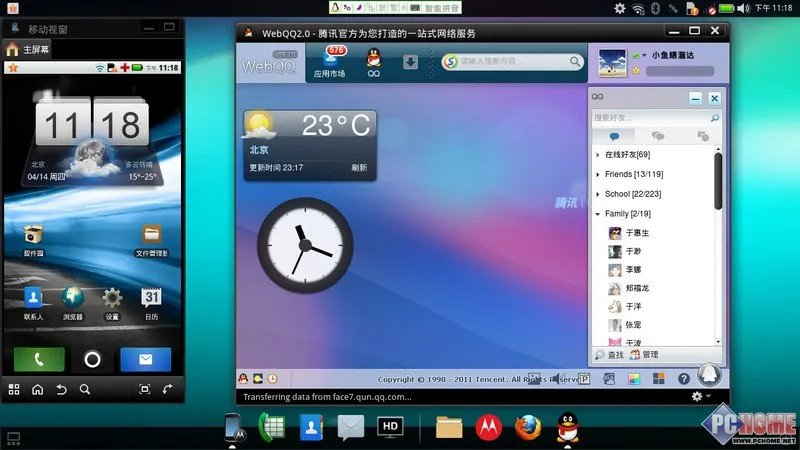Click the search icon in the phone nav bar
Screen dimensions: 800x450
click(85, 390)
